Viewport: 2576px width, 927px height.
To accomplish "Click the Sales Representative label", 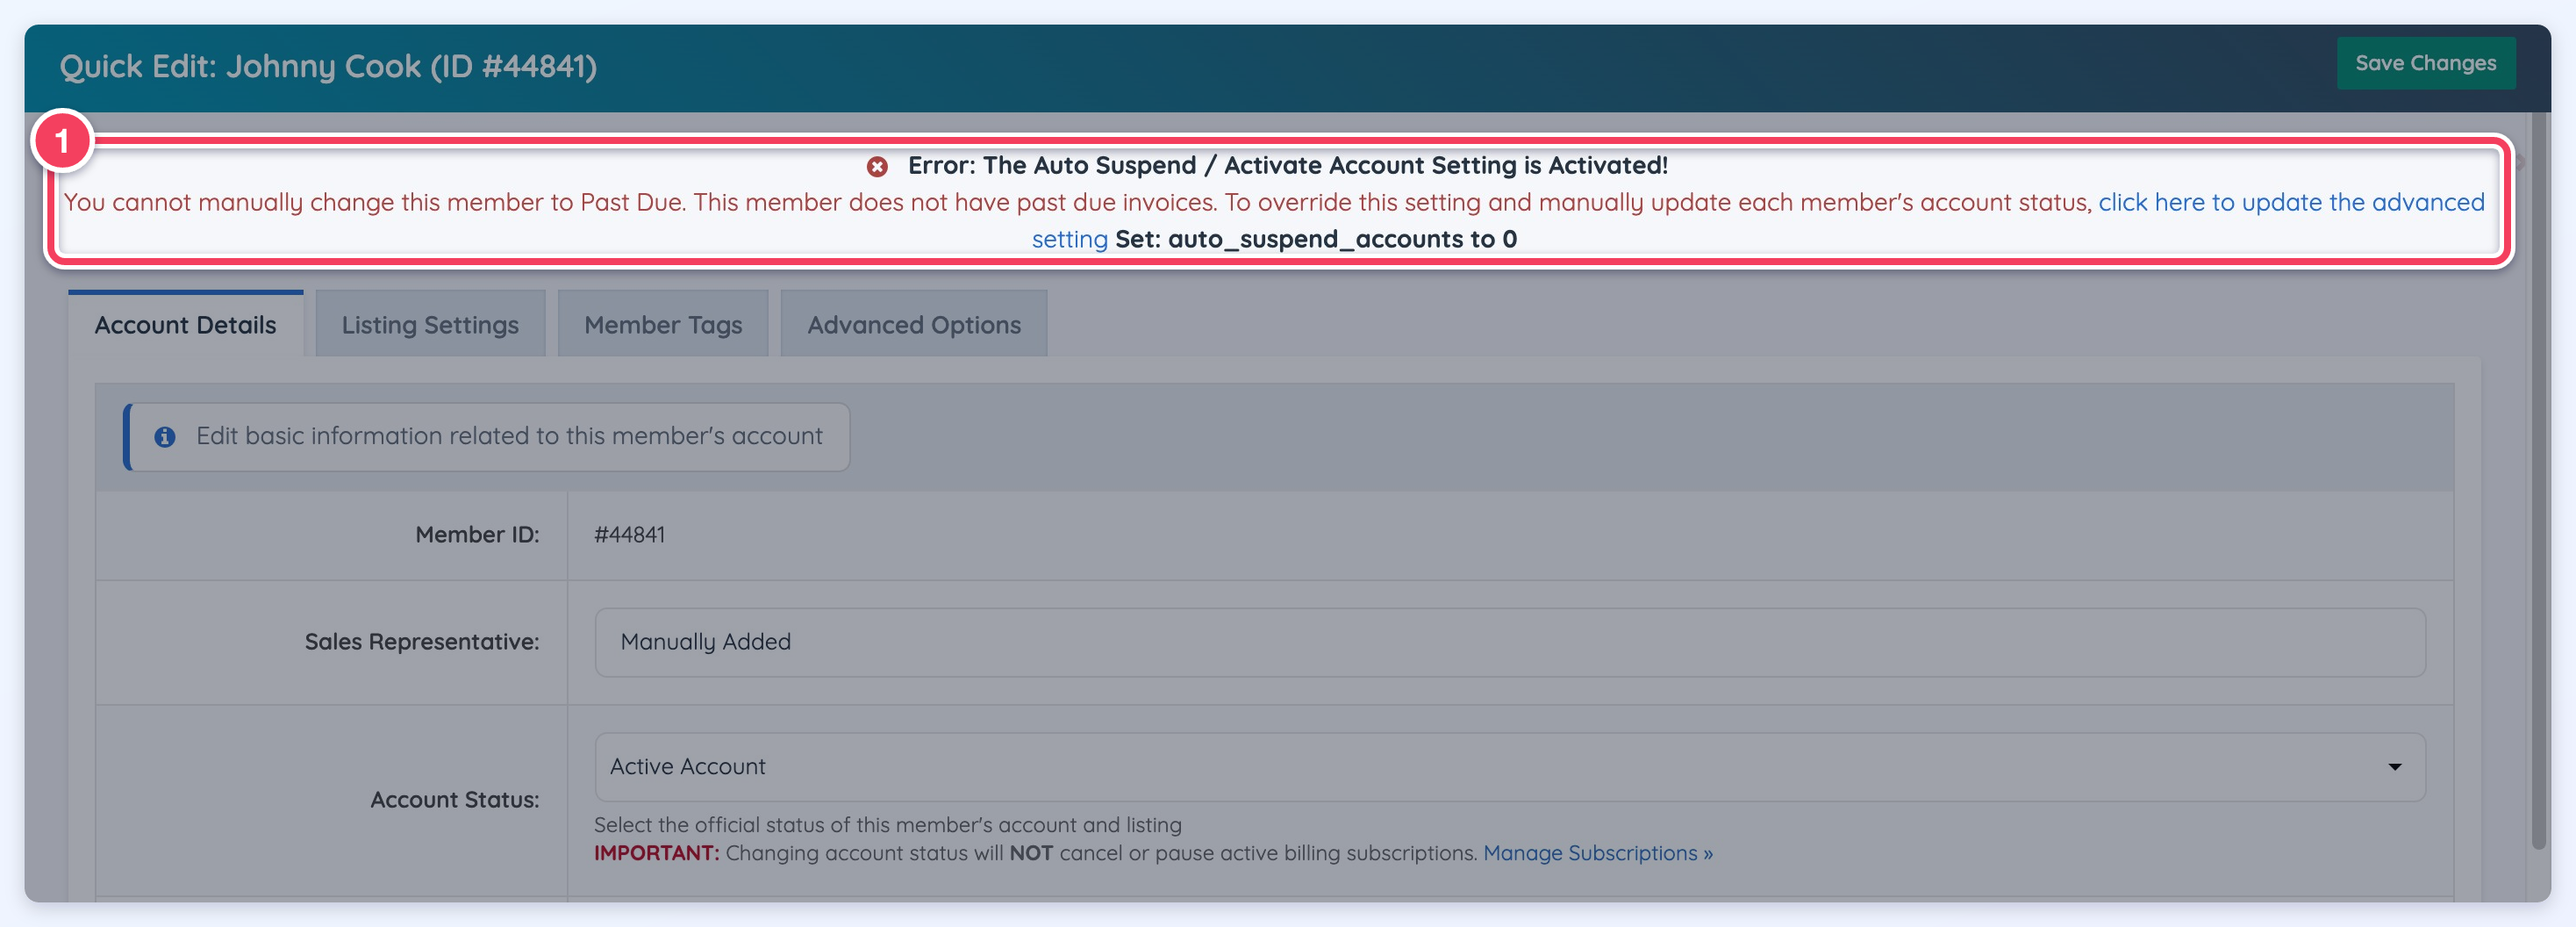I will pyautogui.click(x=422, y=642).
